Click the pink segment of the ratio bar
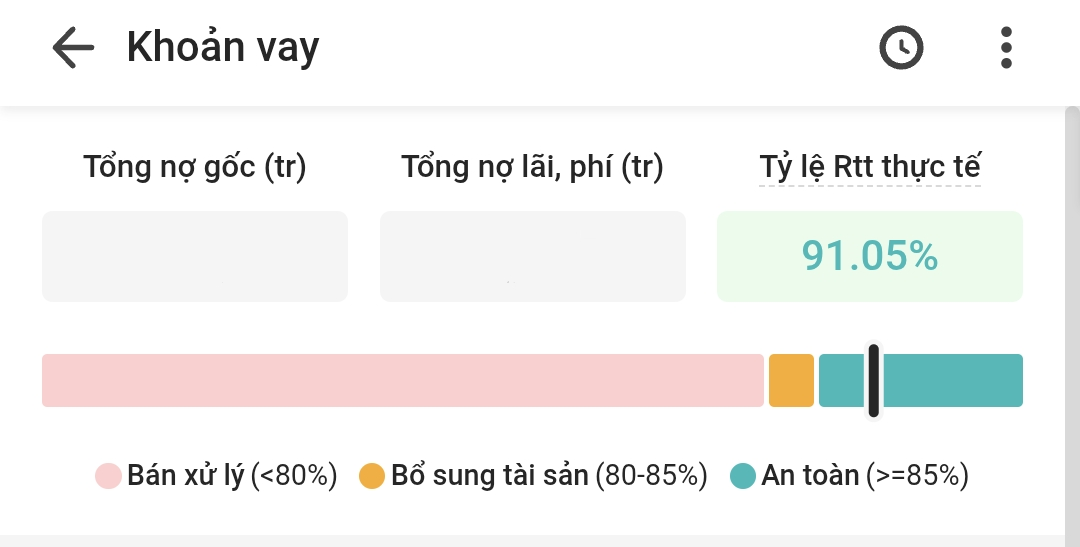 (x=402, y=380)
